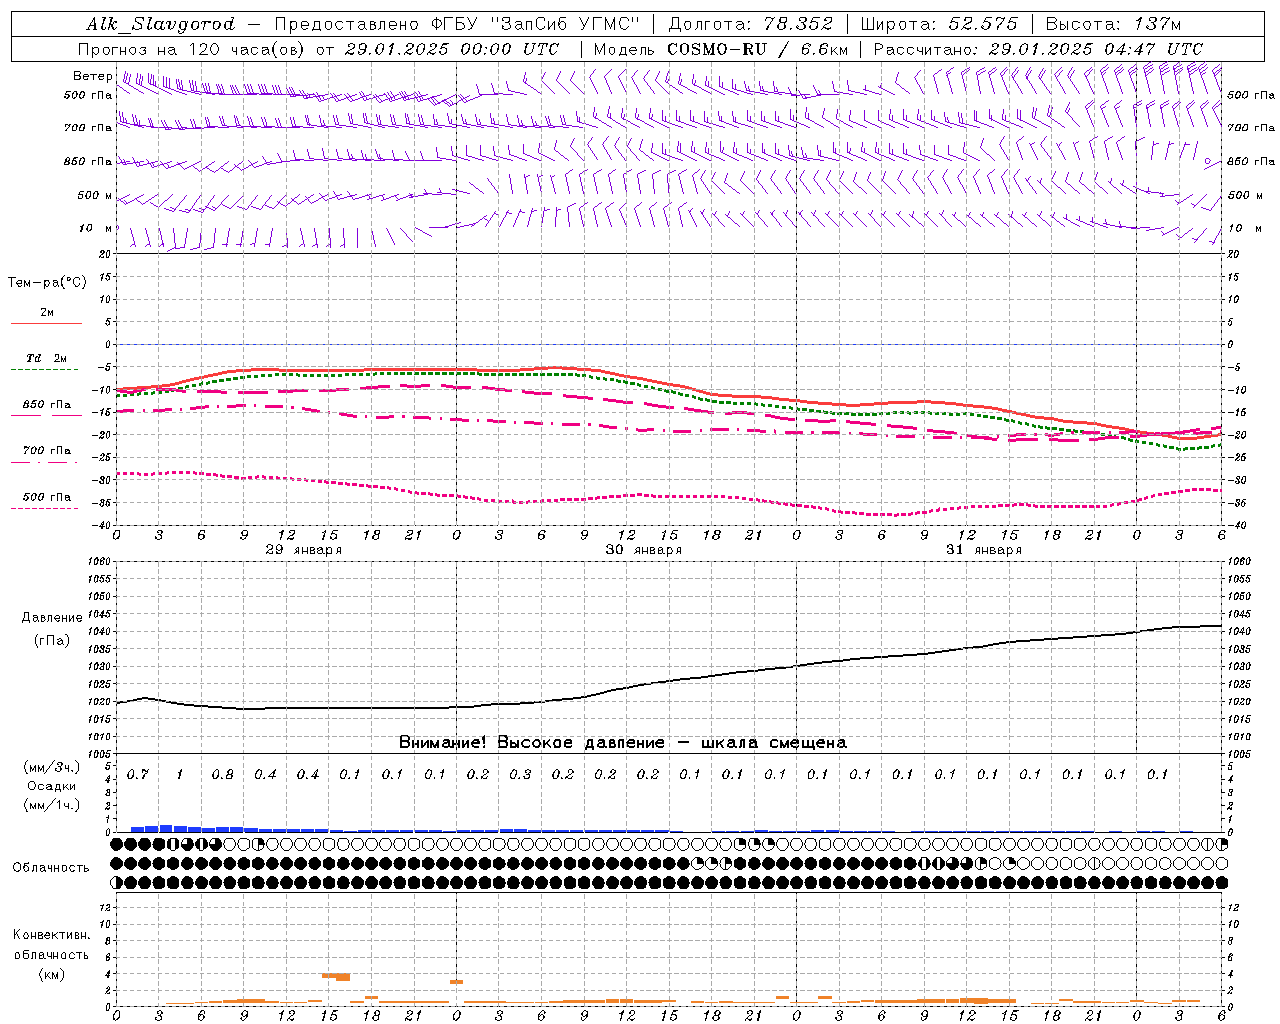The height and width of the screenshot is (1024, 1280).
Task: Click the 850 гПа temperature legend entry
Action: click(x=46, y=405)
